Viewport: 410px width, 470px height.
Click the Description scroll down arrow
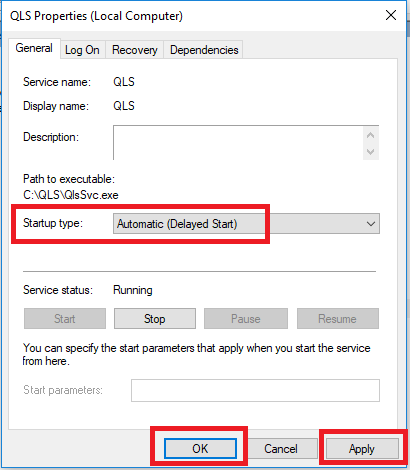(370, 152)
